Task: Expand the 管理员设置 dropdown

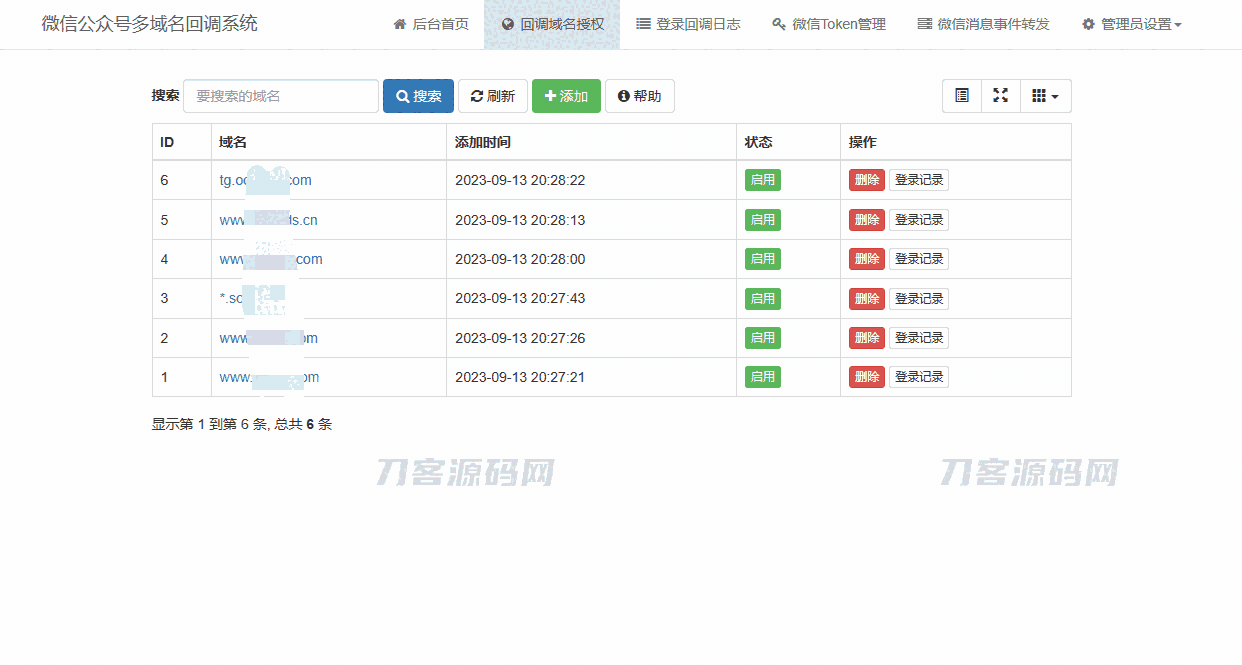Action: (1131, 24)
